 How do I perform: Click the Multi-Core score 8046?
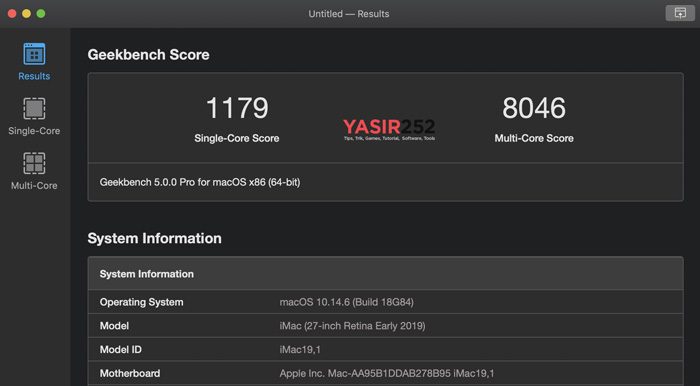[x=534, y=108]
